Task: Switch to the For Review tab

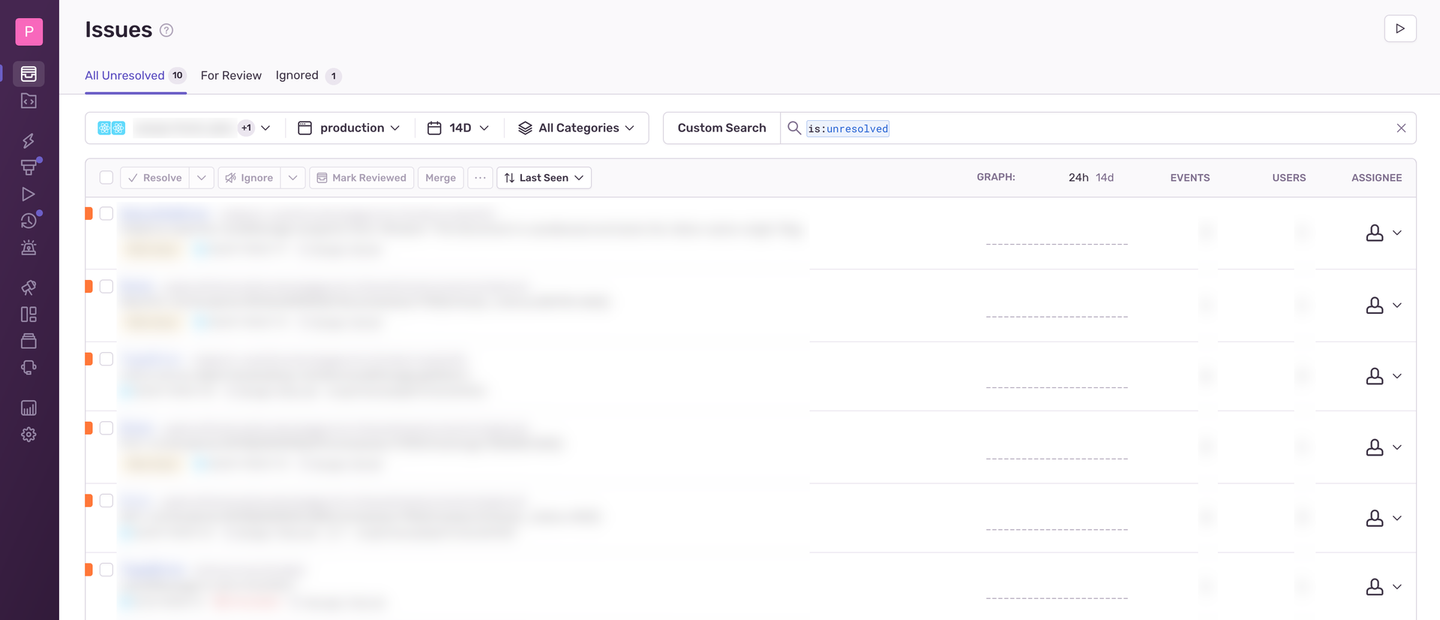Action: point(231,76)
